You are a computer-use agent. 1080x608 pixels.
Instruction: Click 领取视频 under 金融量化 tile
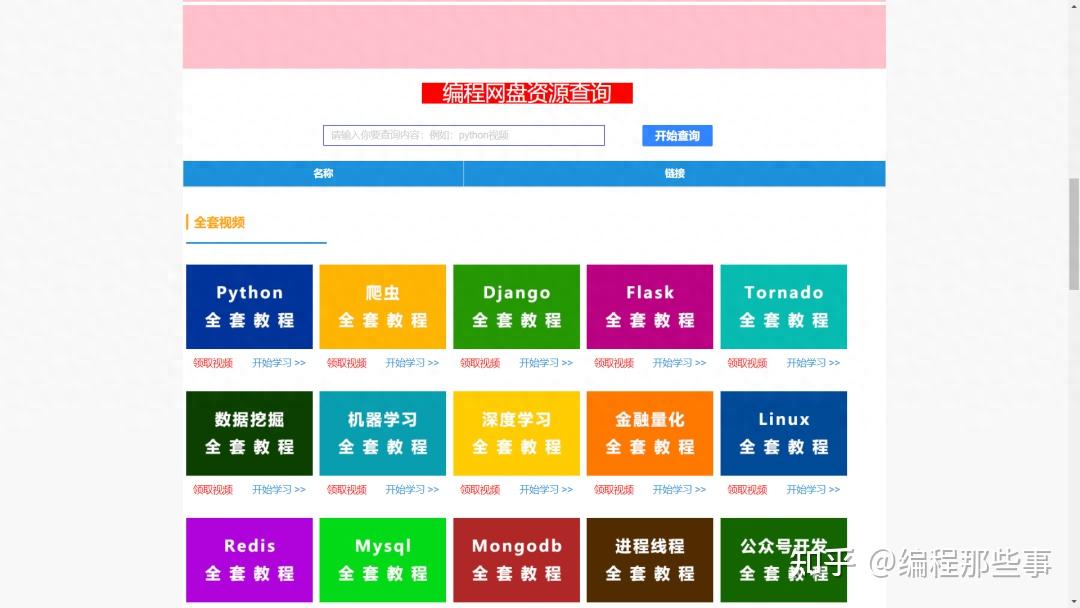pos(614,490)
